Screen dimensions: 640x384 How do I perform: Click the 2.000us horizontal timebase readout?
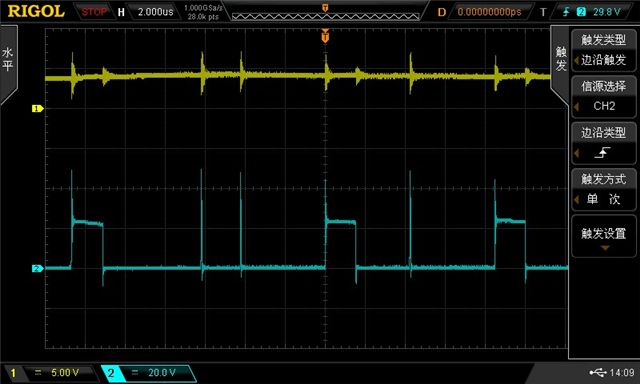tap(155, 12)
